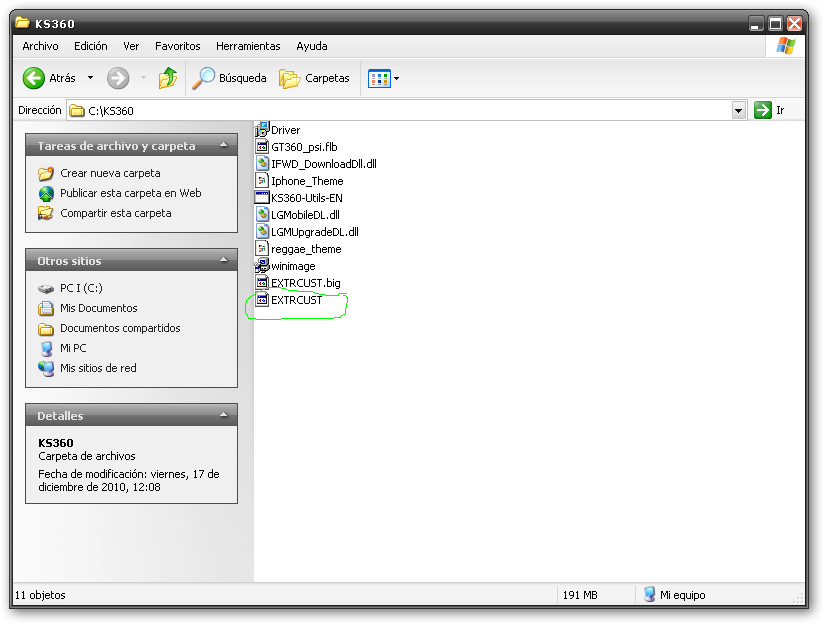Click the Mis sitios de red icon
Screen dimensions: 824x624
pos(46,369)
